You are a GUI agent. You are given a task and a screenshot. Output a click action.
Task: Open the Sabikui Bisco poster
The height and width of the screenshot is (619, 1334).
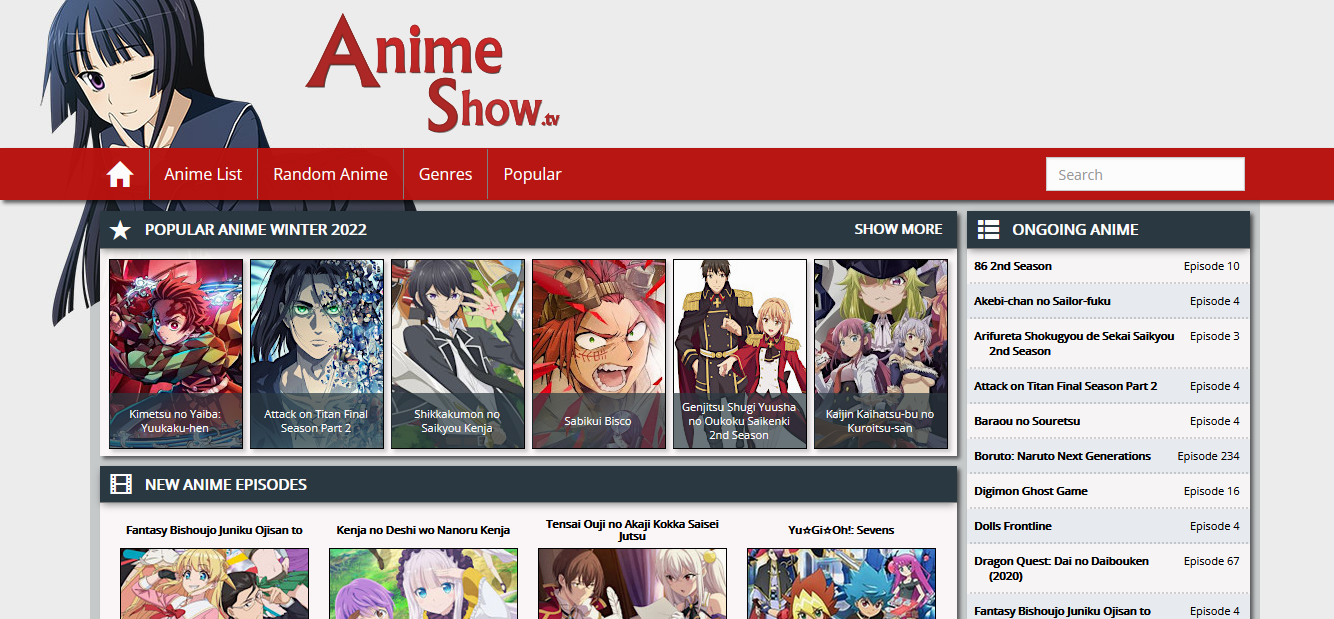point(599,354)
